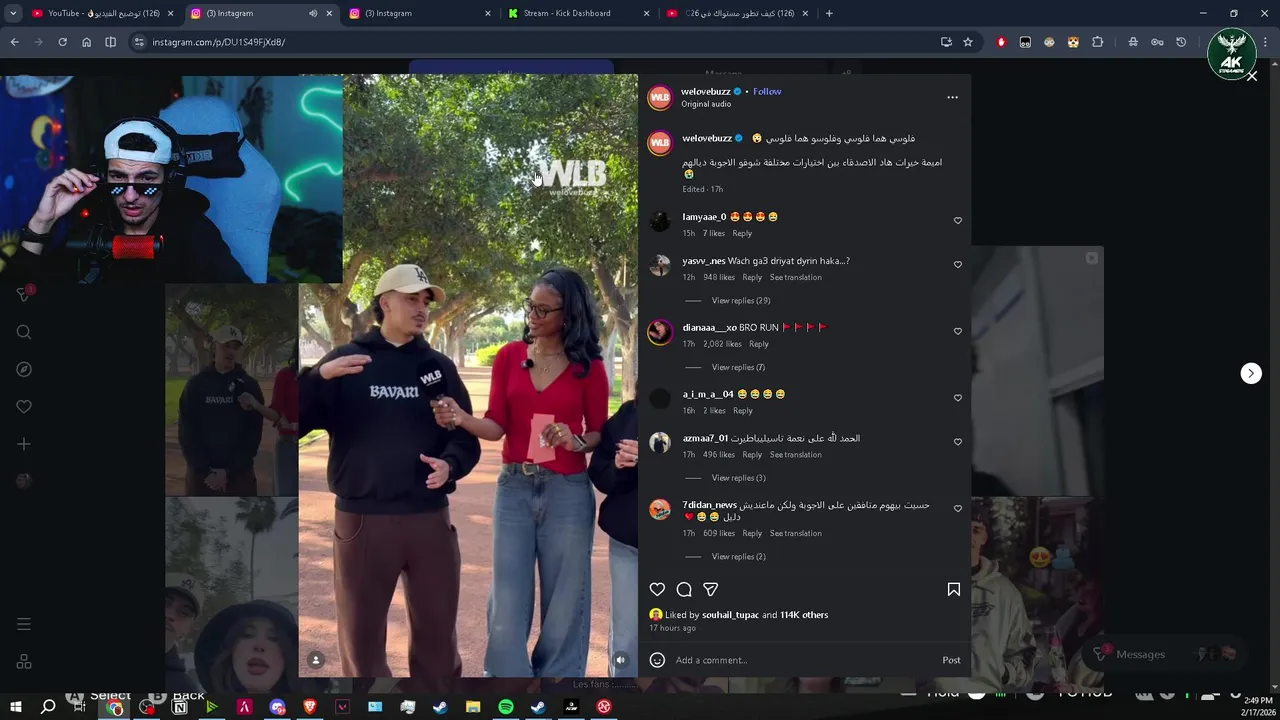Like 7didan_news's comment
Viewport: 1280px width, 720px height.
[957, 509]
